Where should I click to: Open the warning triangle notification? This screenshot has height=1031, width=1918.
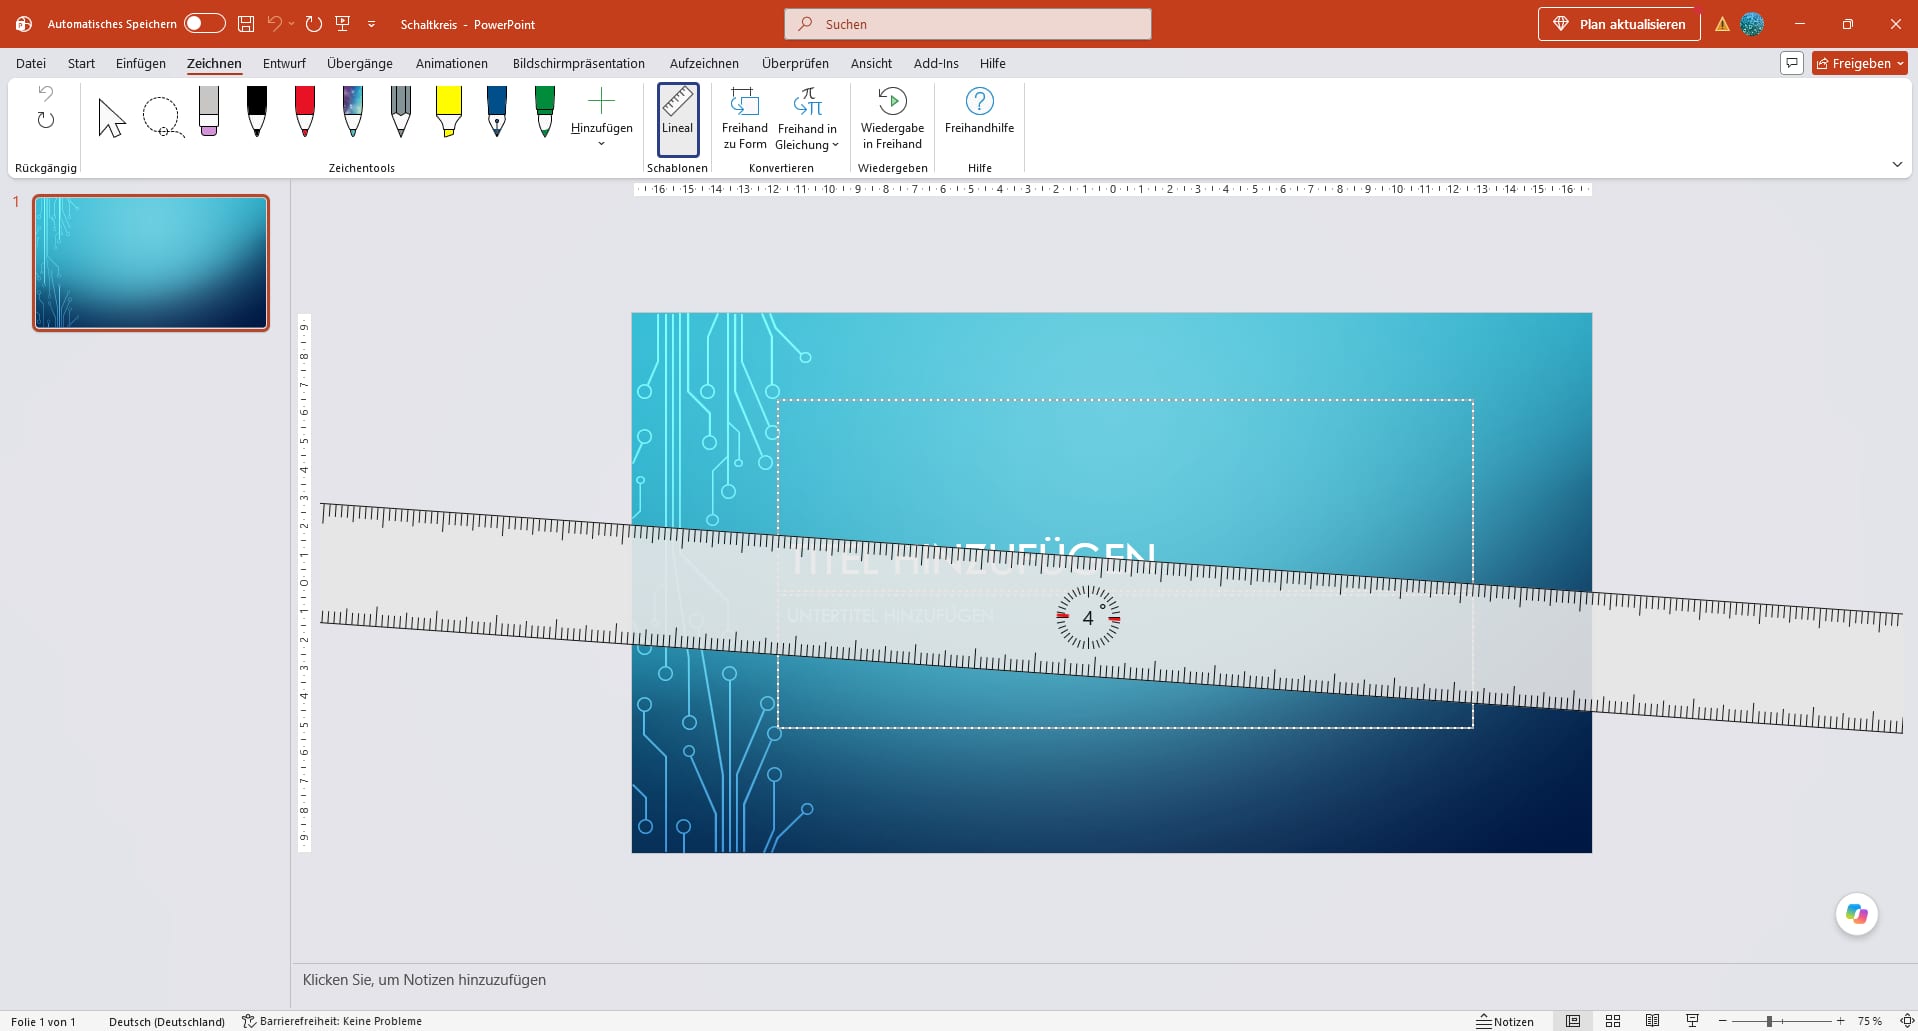click(1722, 24)
